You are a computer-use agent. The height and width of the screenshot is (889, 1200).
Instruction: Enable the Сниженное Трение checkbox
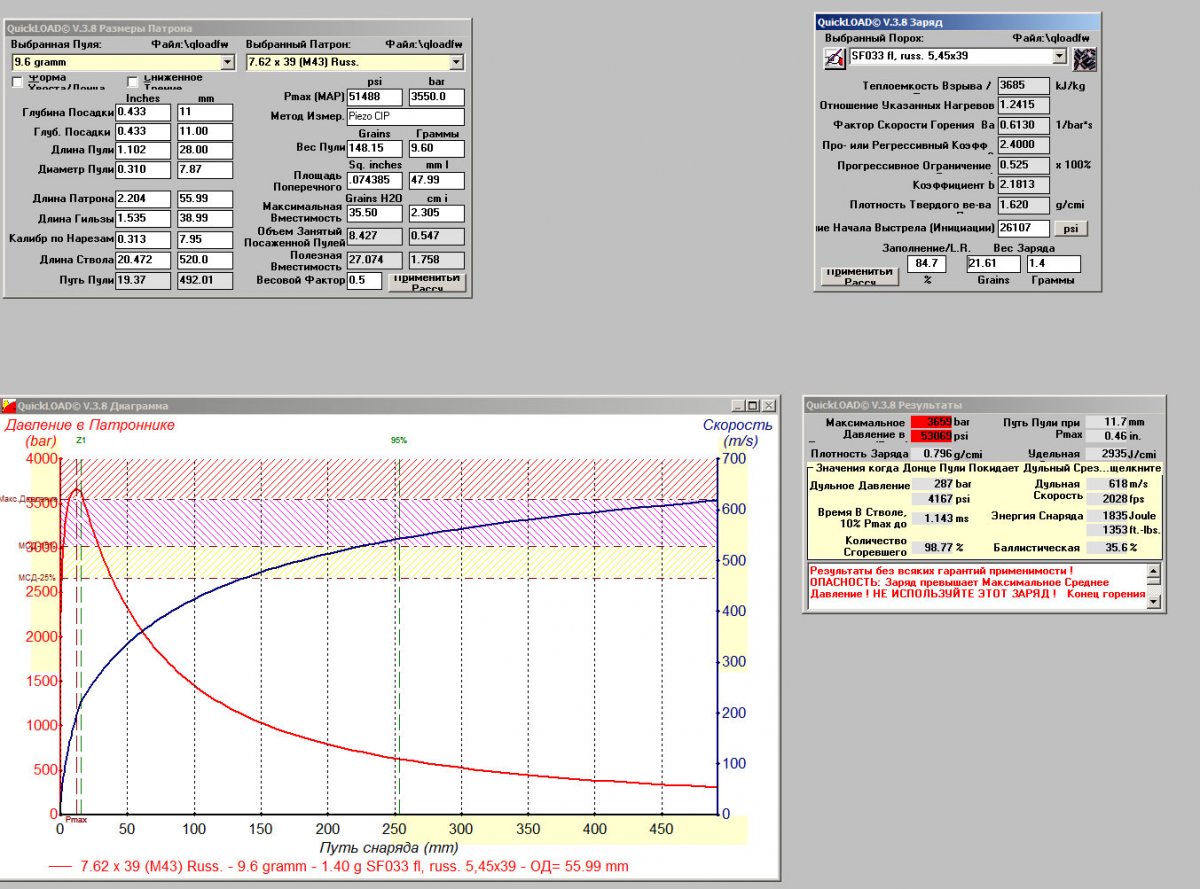[133, 81]
